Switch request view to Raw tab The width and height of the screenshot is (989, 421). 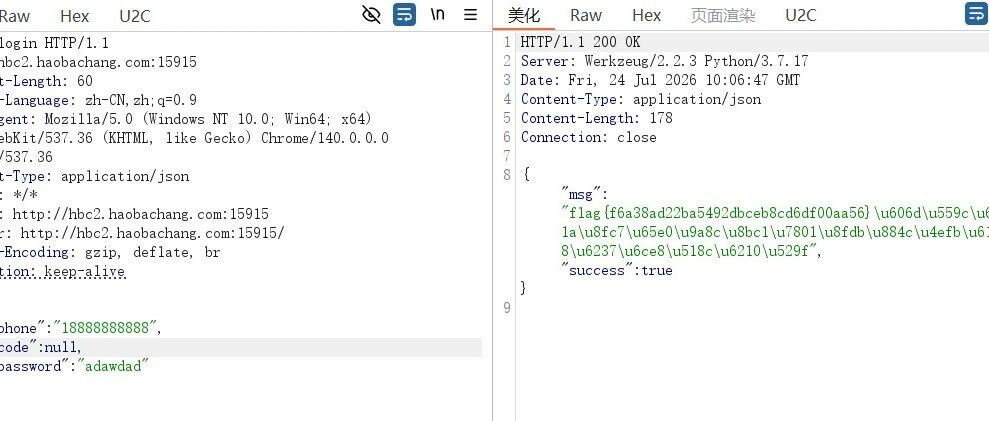15,16
